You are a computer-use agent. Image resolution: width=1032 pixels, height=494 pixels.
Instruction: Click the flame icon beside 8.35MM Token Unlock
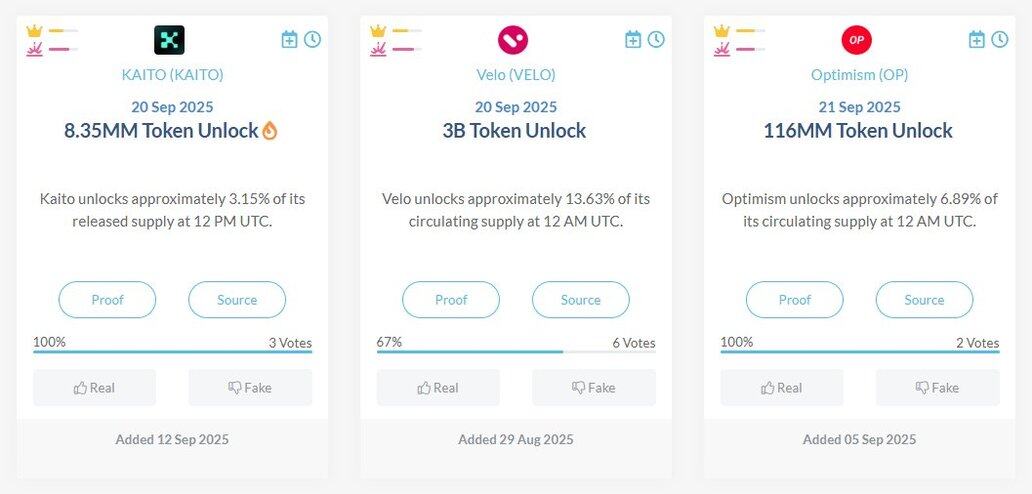click(270, 131)
